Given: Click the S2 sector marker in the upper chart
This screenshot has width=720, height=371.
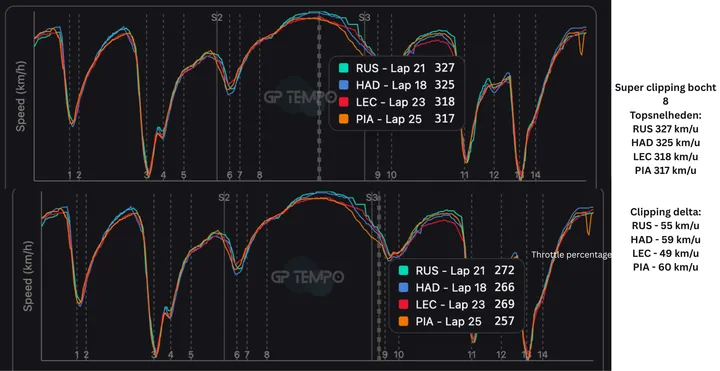Looking at the screenshot, I should click(x=217, y=17).
